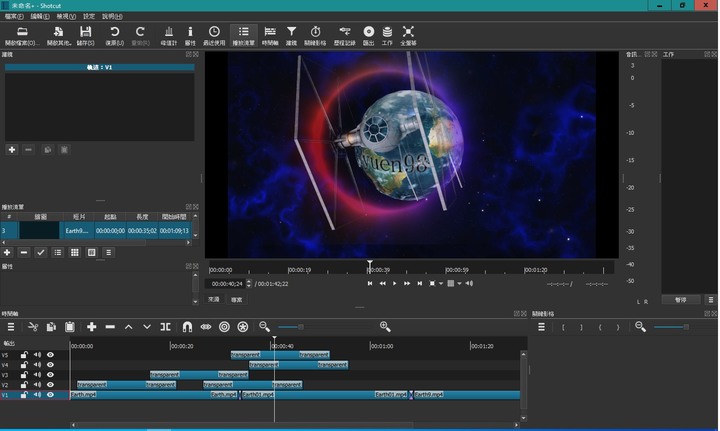Select the Earth9 row in the playlist
This screenshot has width=720, height=431.
(x=96, y=230)
